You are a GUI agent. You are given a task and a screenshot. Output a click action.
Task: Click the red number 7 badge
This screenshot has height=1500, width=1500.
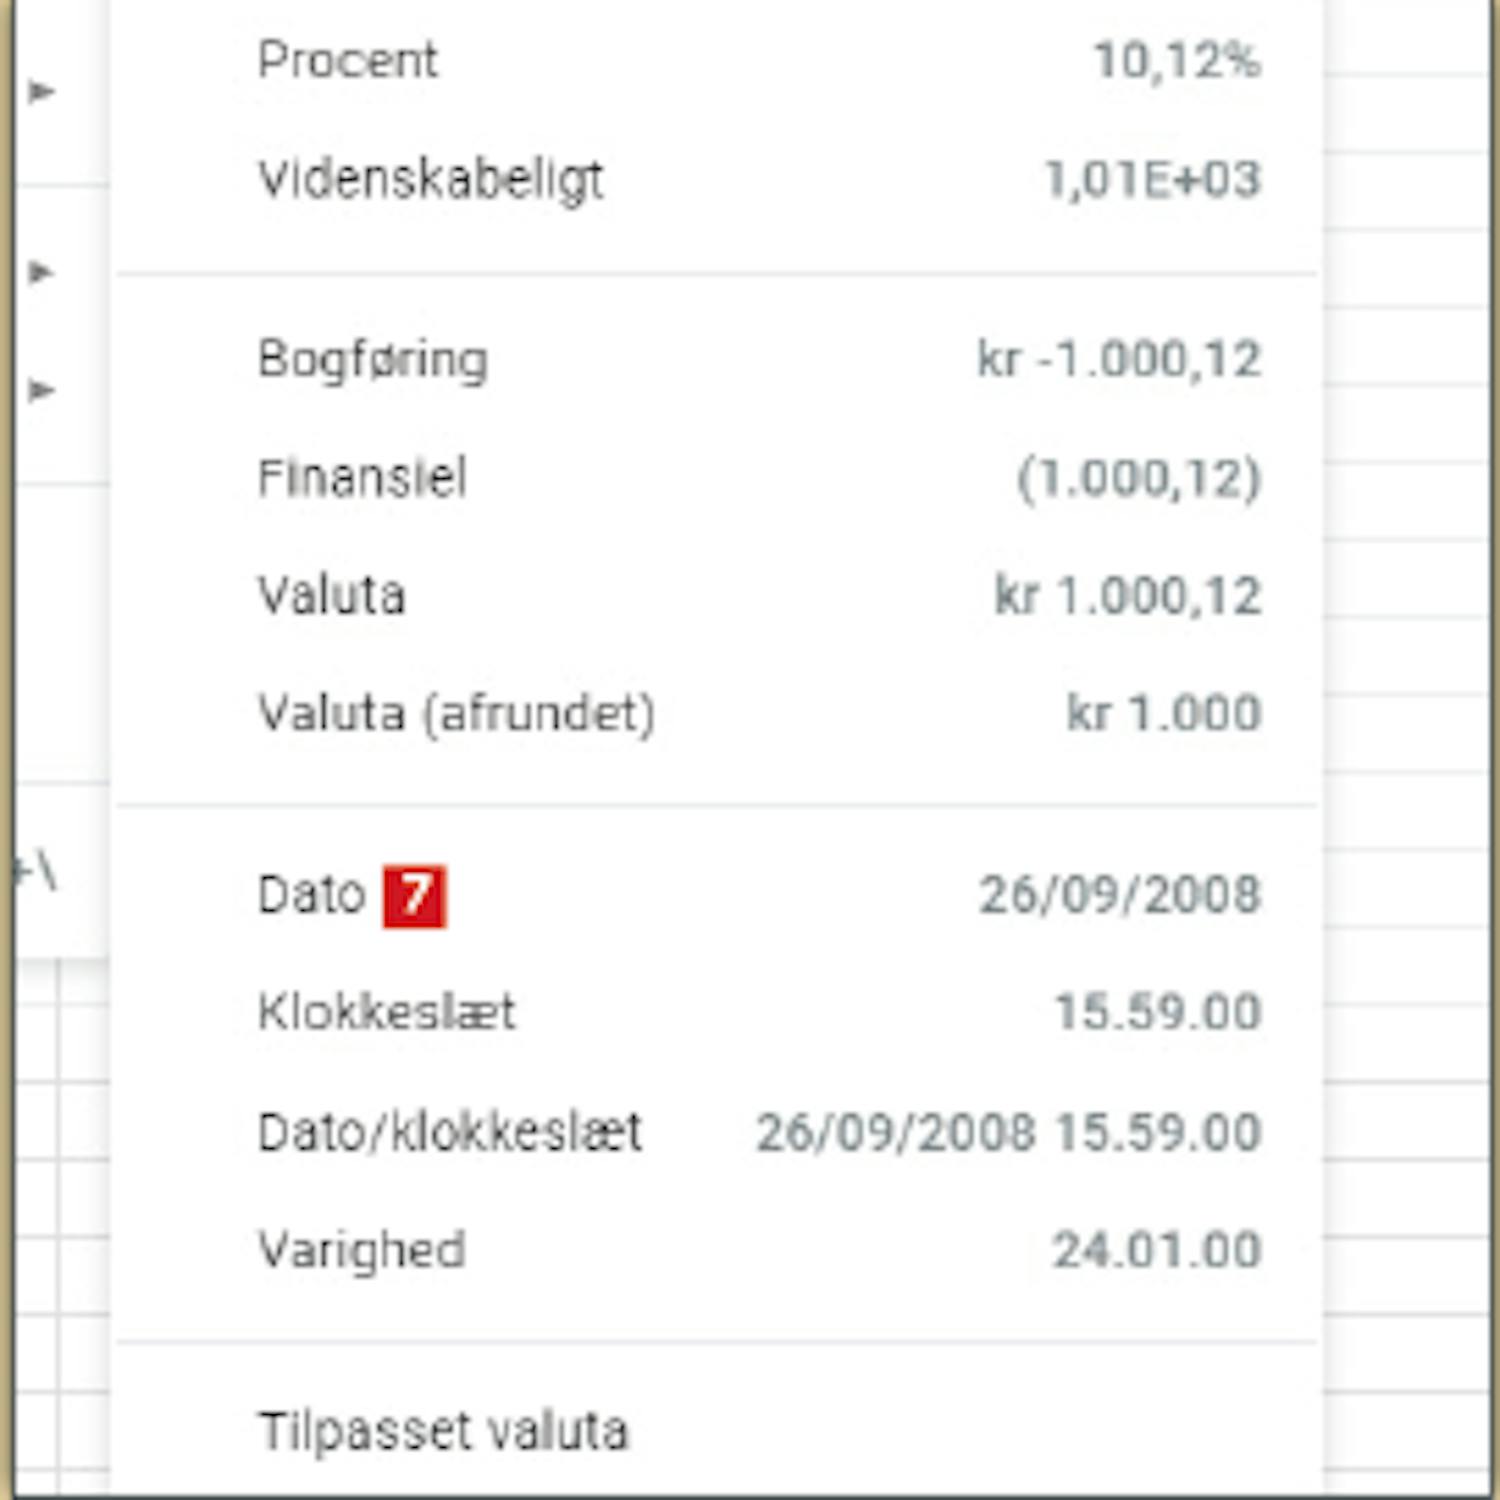pos(414,896)
